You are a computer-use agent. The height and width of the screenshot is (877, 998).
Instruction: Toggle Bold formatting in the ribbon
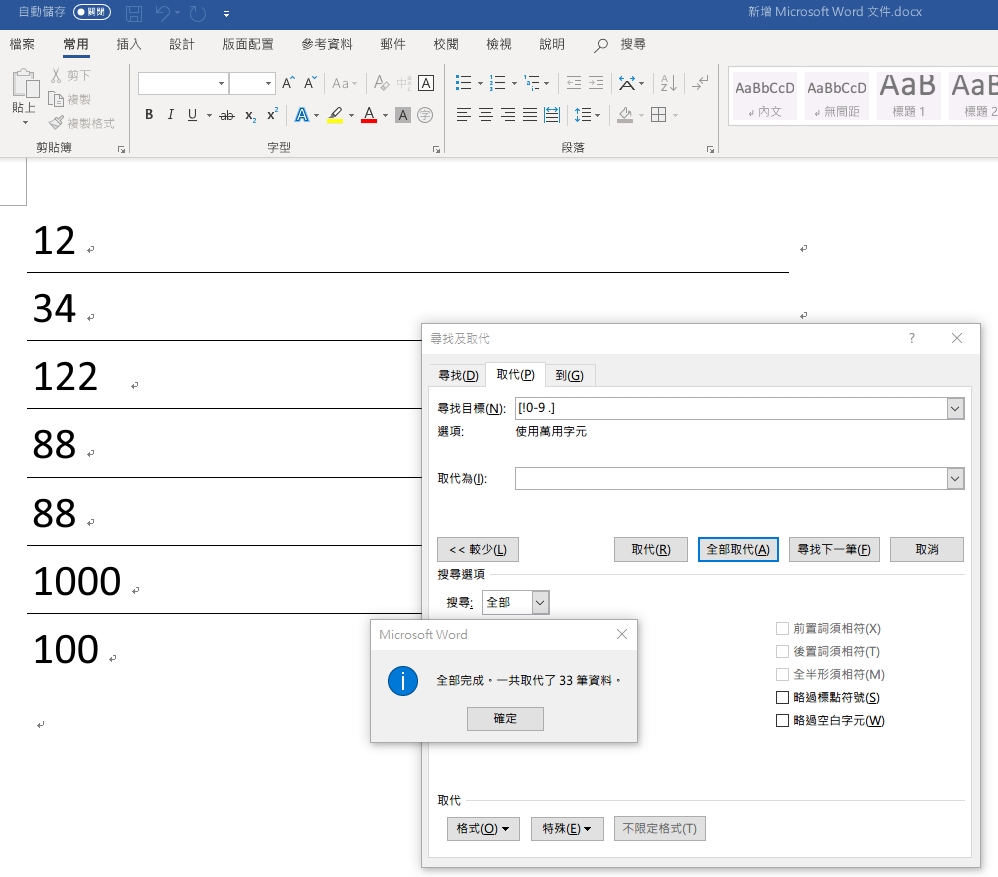coord(149,115)
